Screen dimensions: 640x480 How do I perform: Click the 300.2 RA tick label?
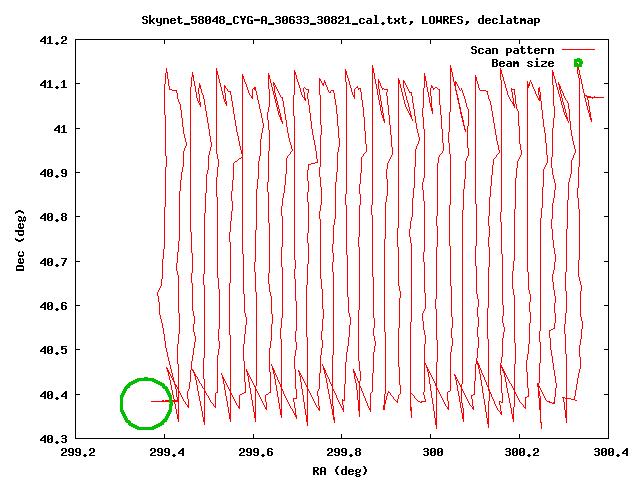[x=522, y=452]
